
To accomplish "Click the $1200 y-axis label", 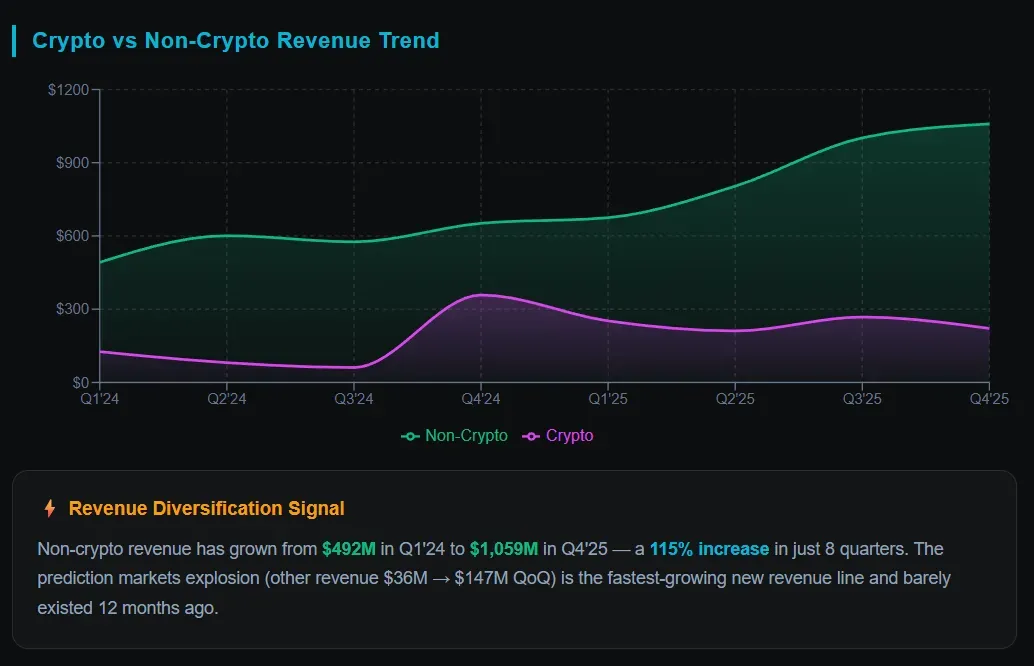I will point(68,90).
